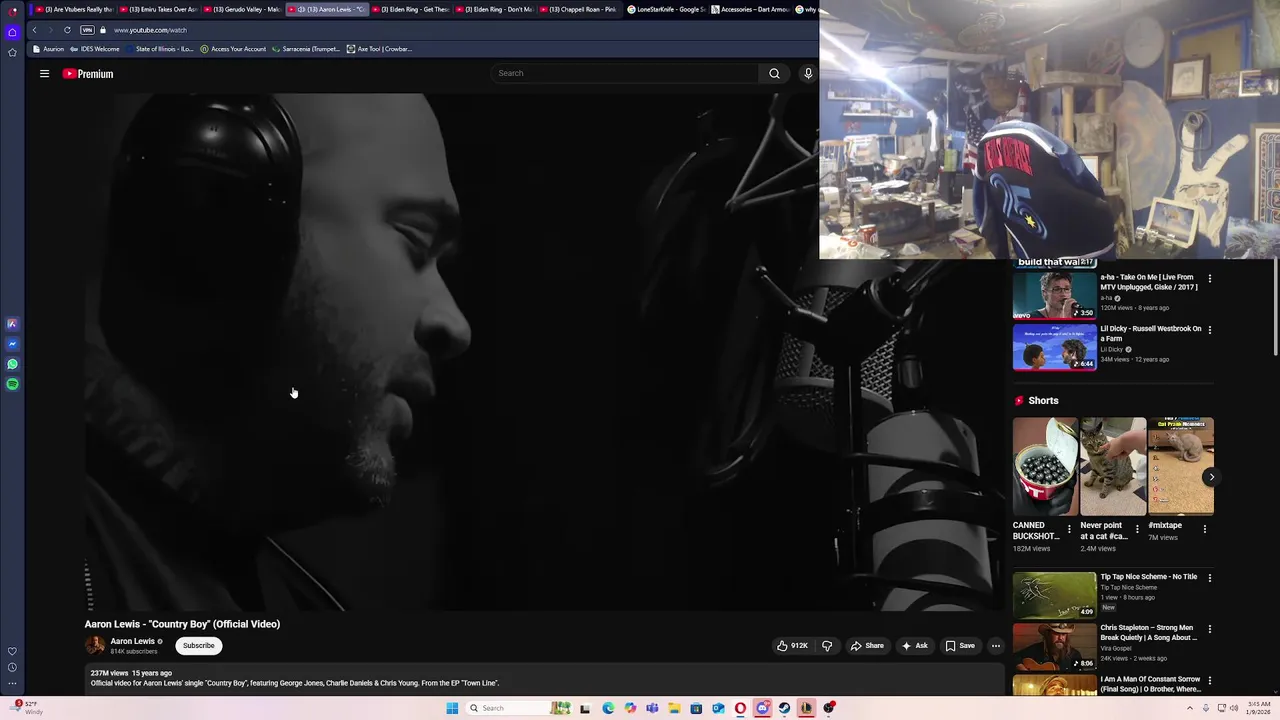The width and height of the screenshot is (1280, 720).
Task: Open options for Never point at a cat short
Action: pyautogui.click(x=1137, y=529)
